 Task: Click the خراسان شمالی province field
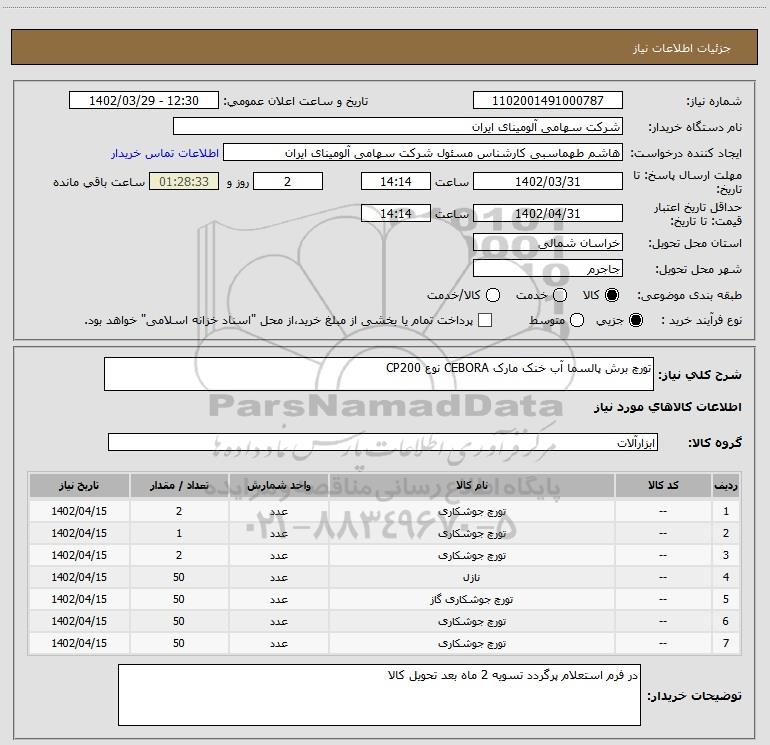click(547, 243)
